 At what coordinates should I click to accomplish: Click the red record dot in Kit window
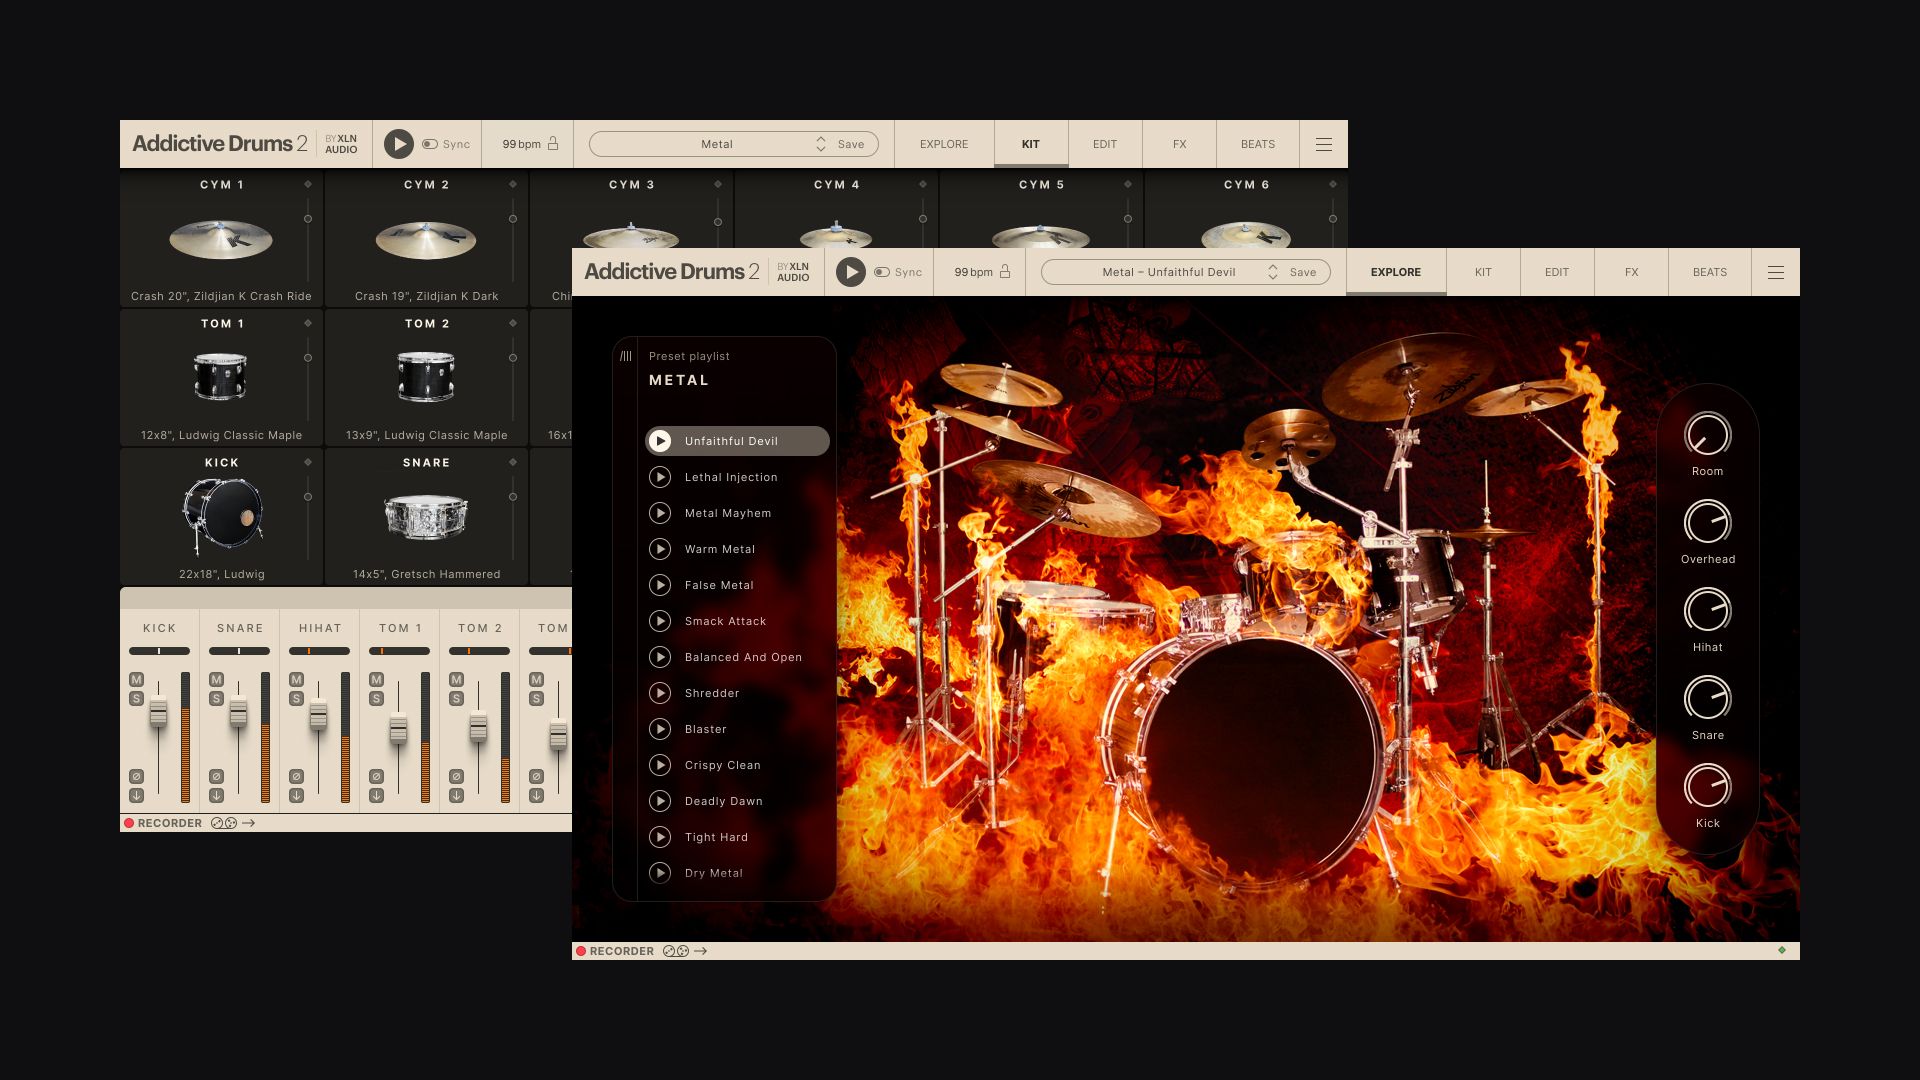click(129, 823)
